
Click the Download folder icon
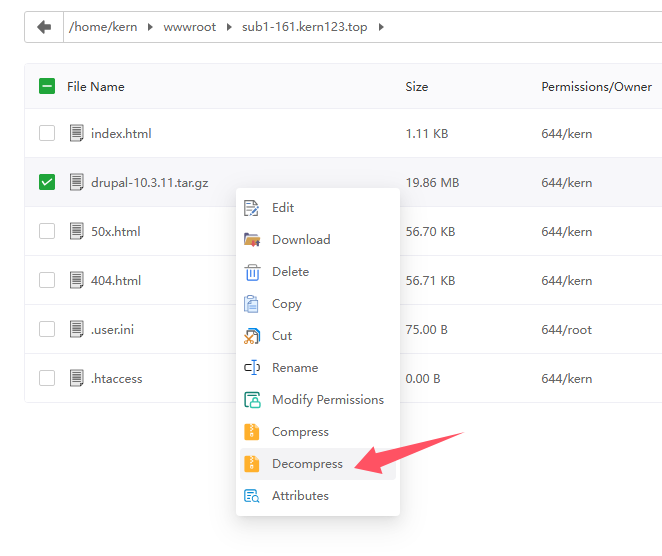252,240
